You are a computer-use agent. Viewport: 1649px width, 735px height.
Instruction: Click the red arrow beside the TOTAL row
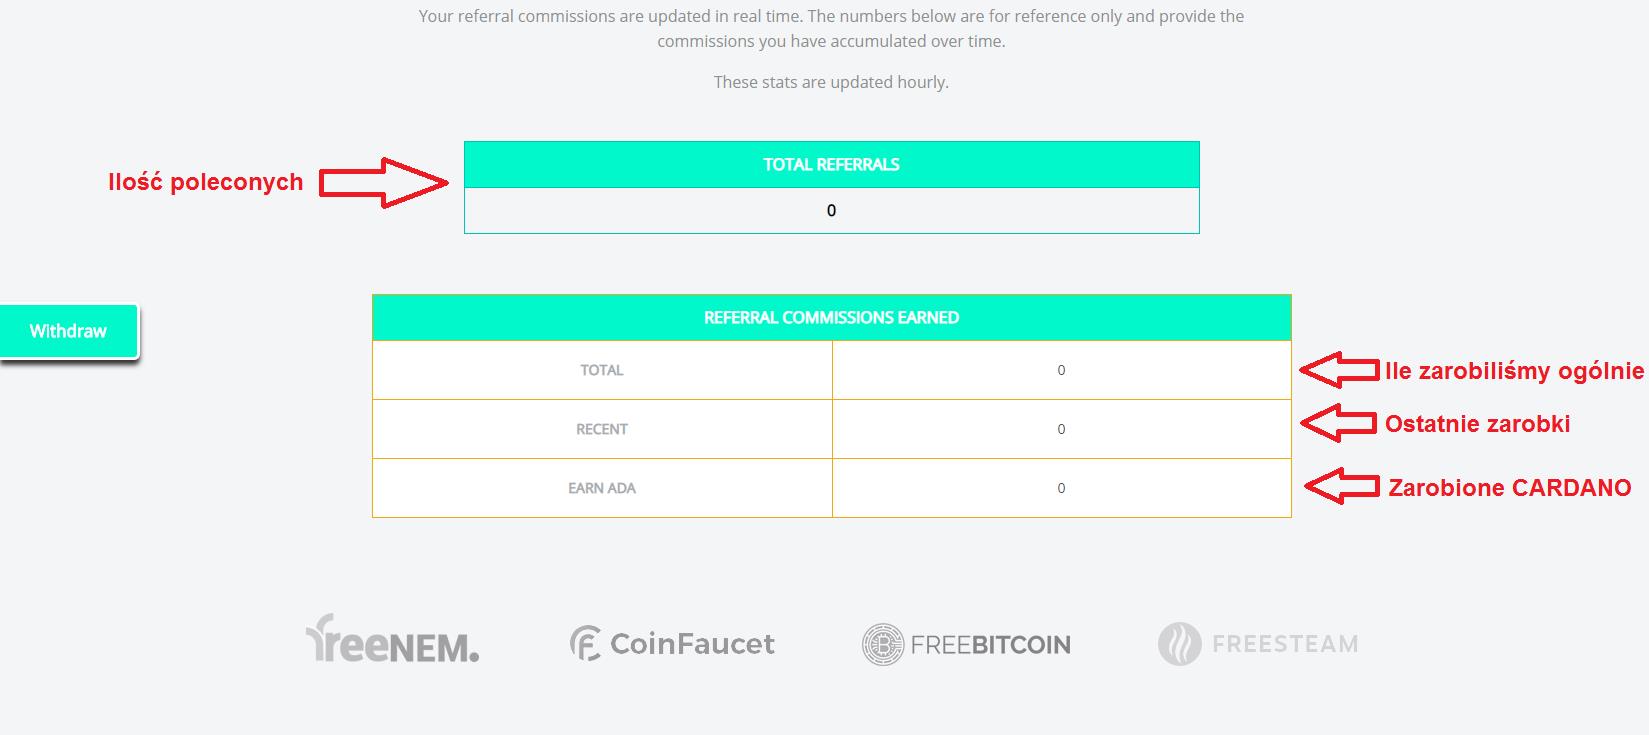(x=1339, y=370)
